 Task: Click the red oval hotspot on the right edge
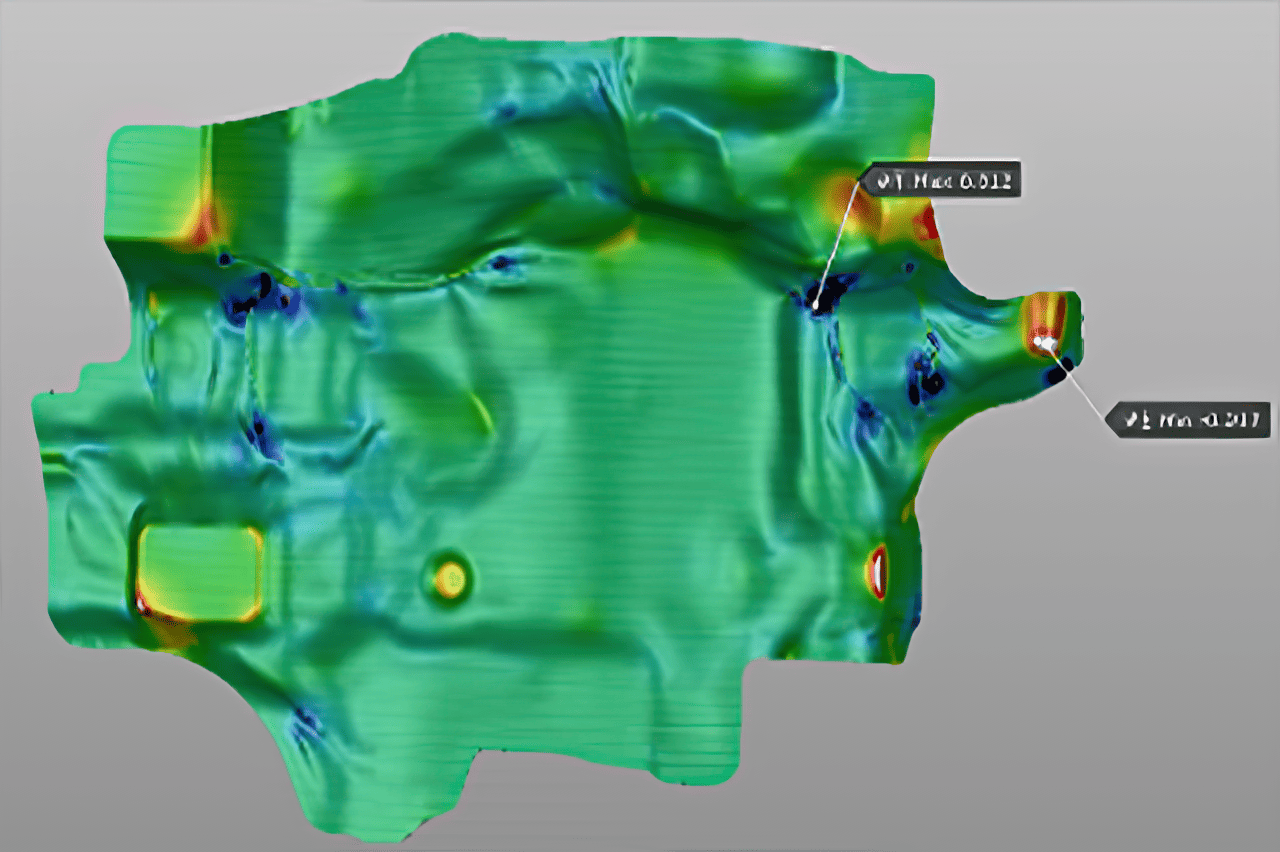pyautogui.click(x=877, y=572)
